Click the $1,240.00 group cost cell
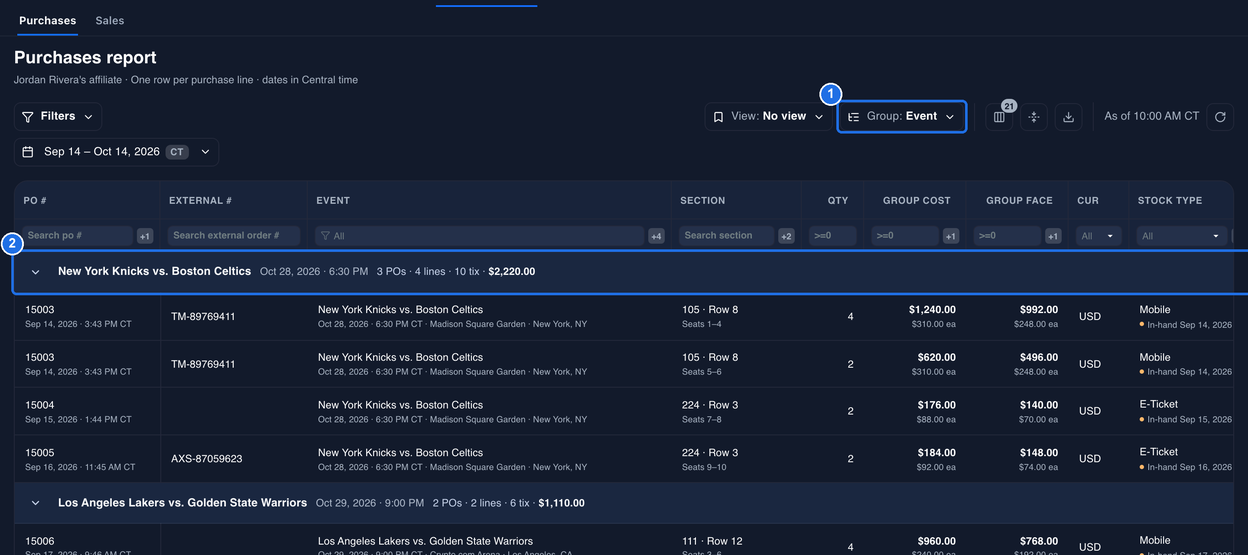Viewport: 1248px width, 555px height. pyautogui.click(x=932, y=310)
